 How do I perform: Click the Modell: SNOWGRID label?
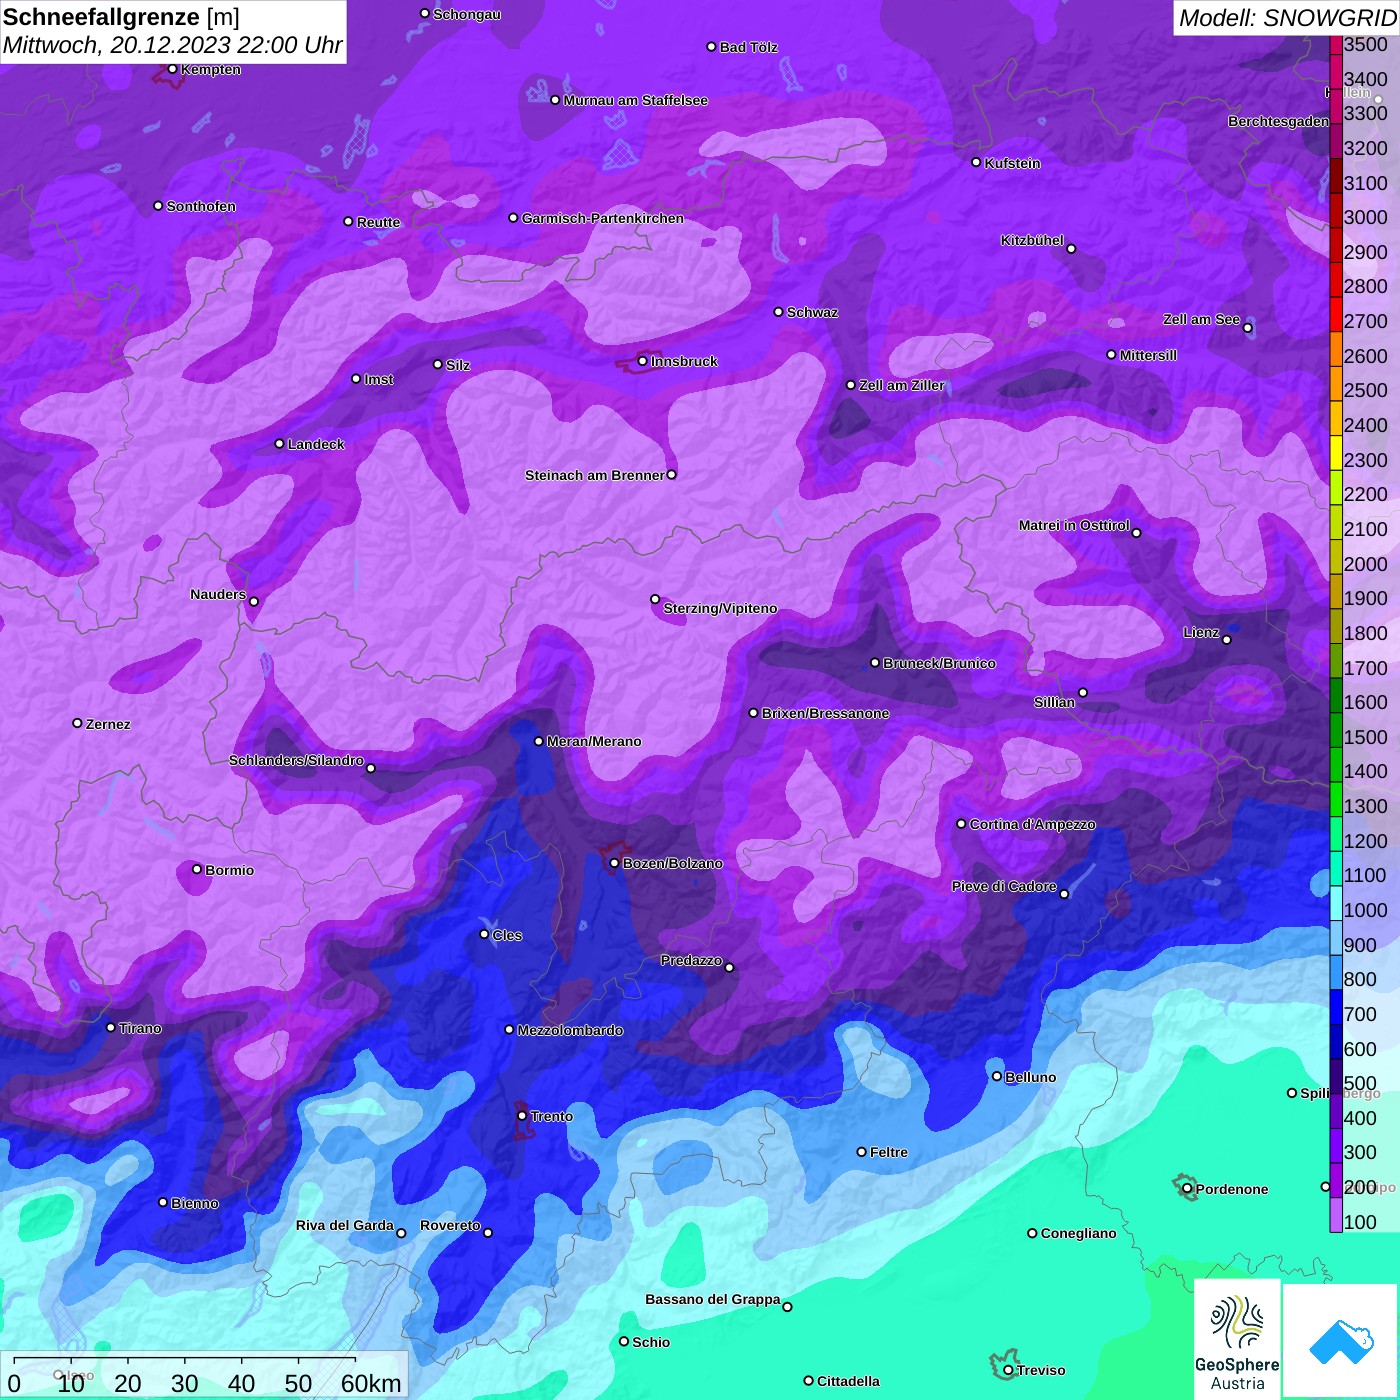(1286, 18)
